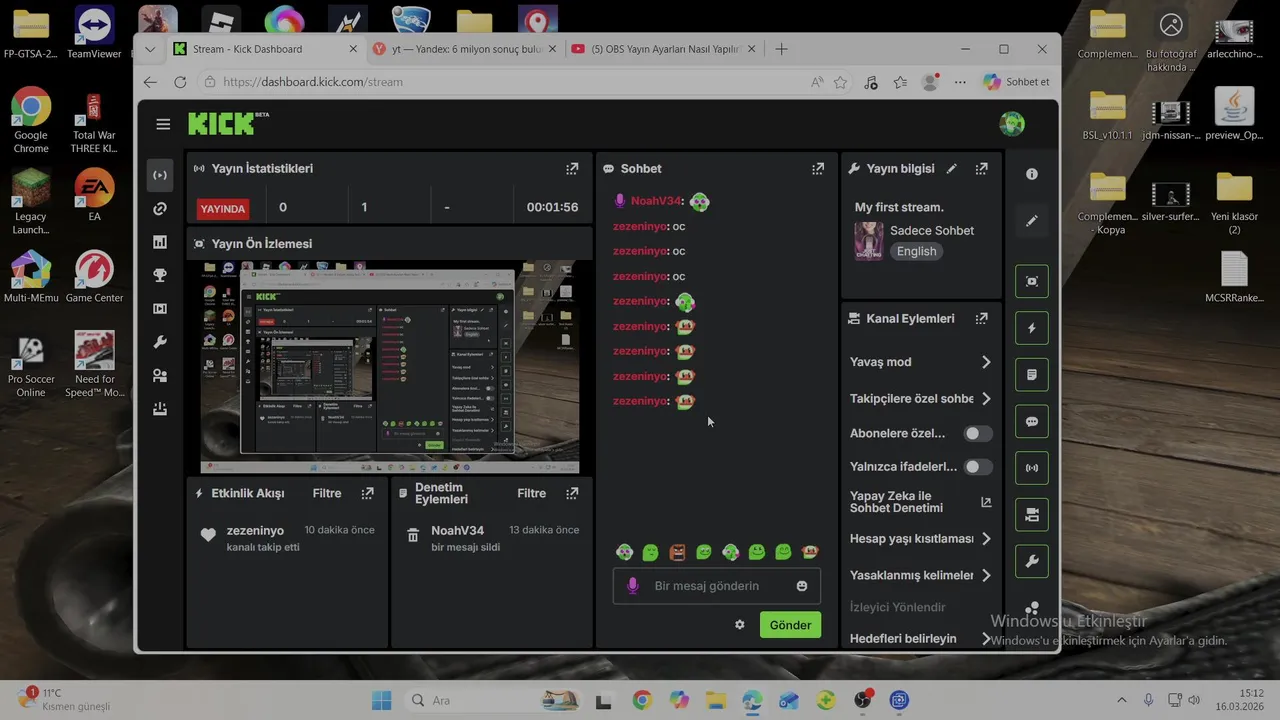Open the profile avatar in Kick header
The height and width of the screenshot is (720, 1280).
click(x=1012, y=124)
